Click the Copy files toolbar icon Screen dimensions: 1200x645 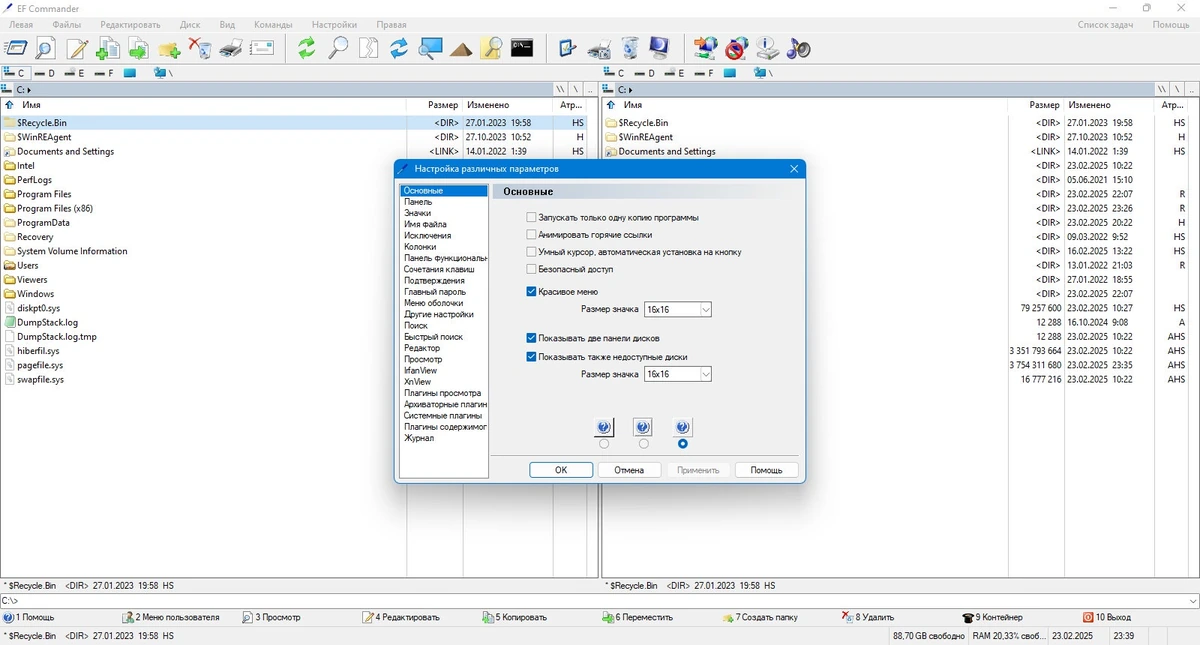point(107,47)
